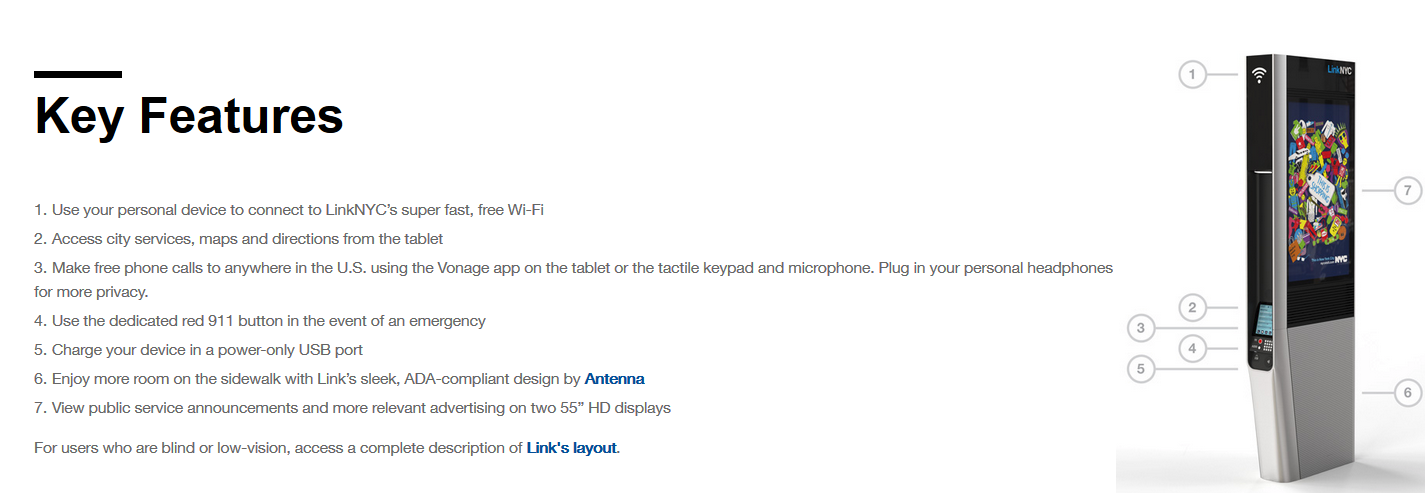Viewport: 1425px width, 493px height.
Task: Click the free Wi-Fi feature text
Action: point(289,210)
